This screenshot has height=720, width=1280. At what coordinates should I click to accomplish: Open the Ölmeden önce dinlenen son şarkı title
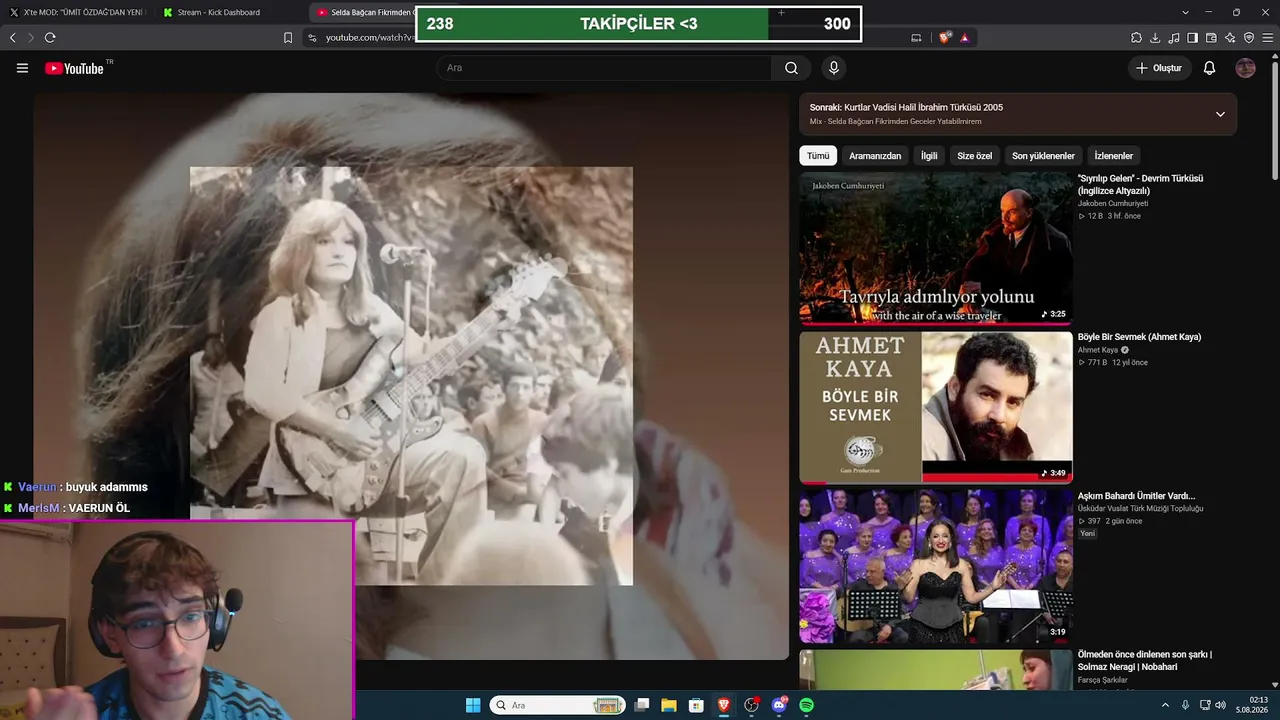click(x=1145, y=661)
